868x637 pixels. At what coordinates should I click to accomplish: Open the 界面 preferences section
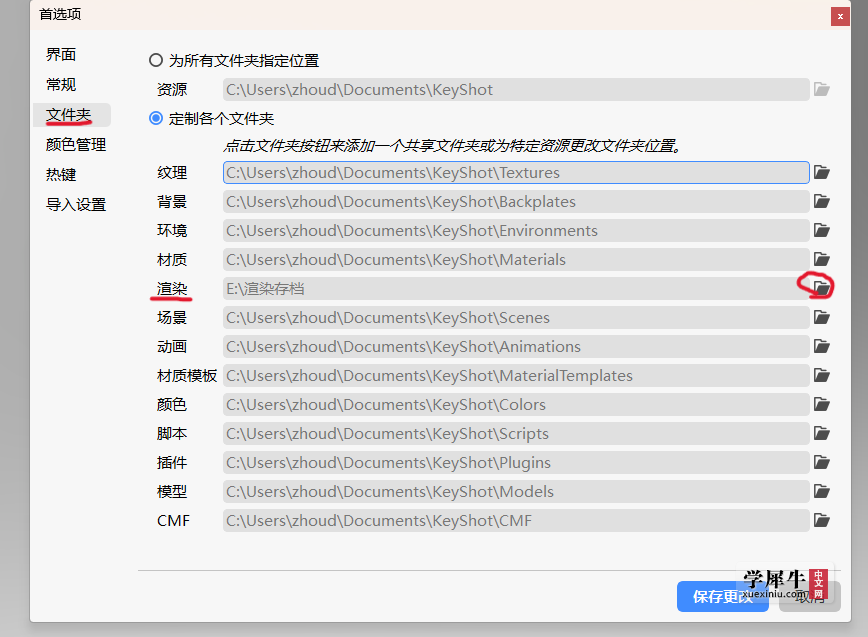click(61, 55)
